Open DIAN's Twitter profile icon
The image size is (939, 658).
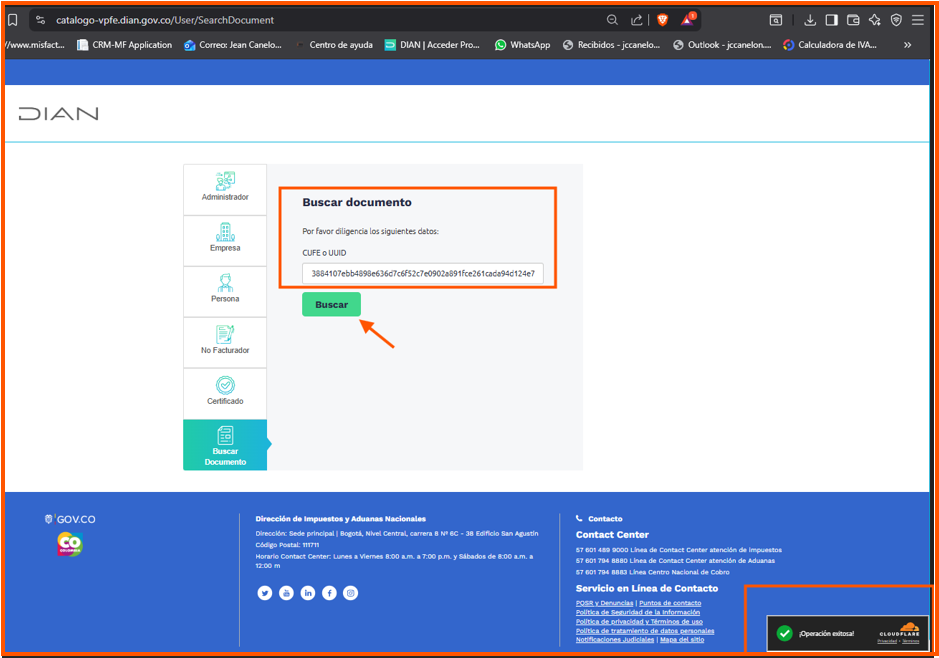265,593
